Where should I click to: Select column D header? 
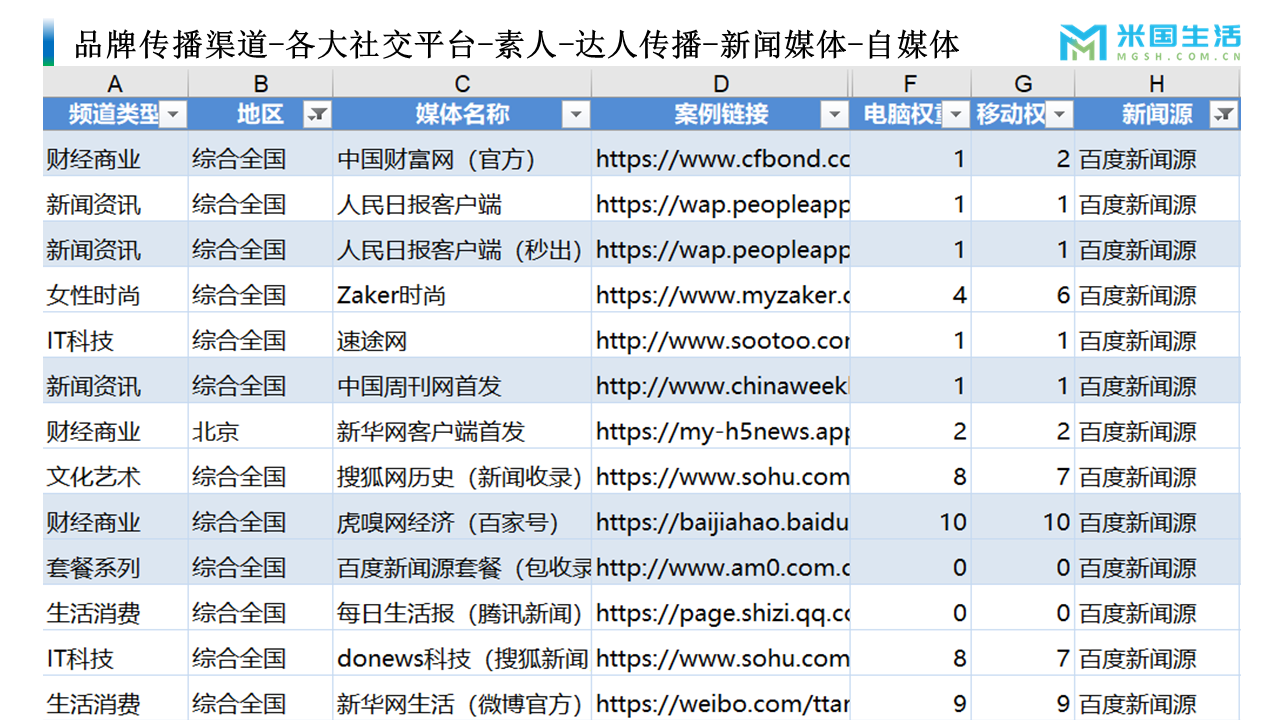pyautogui.click(x=721, y=84)
